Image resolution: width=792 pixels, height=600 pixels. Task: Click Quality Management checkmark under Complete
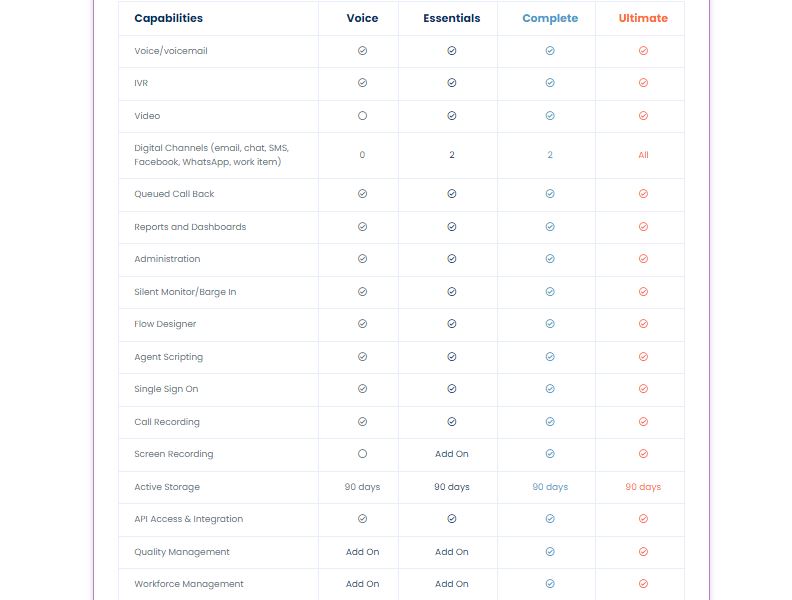[x=550, y=552]
